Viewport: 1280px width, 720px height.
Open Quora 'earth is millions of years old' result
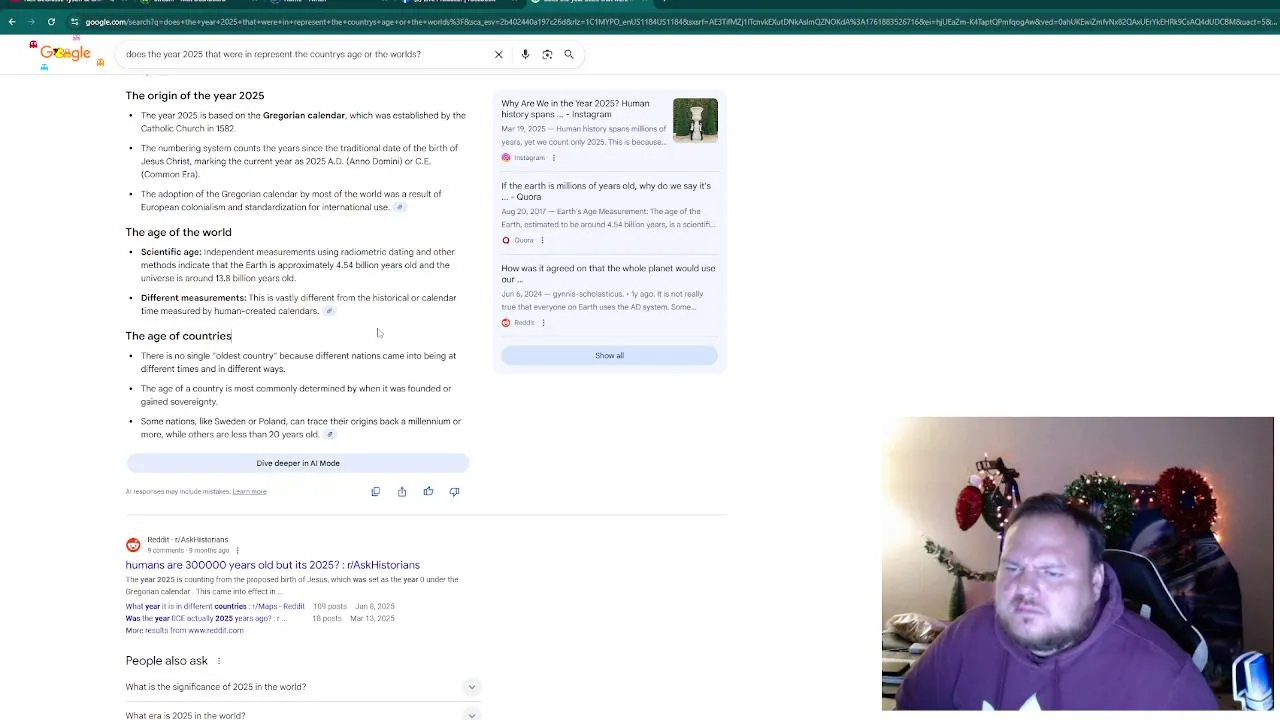tap(606, 191)
